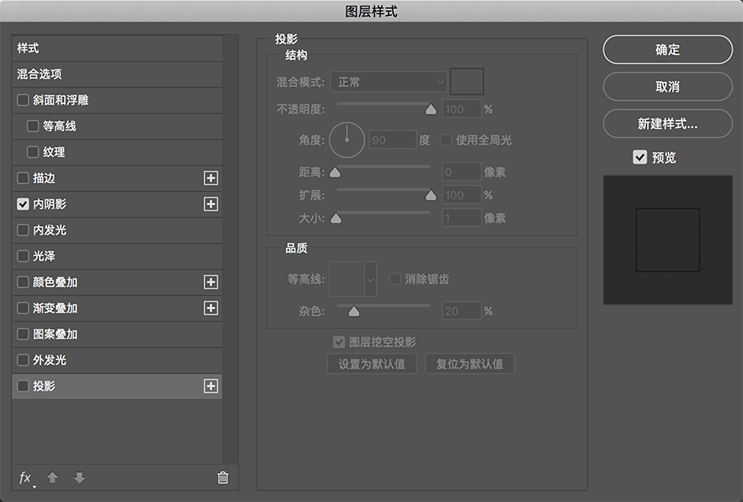Tick the 投影 checkbox
Viewport: 743px width, 502px height.
coord(23,386)
